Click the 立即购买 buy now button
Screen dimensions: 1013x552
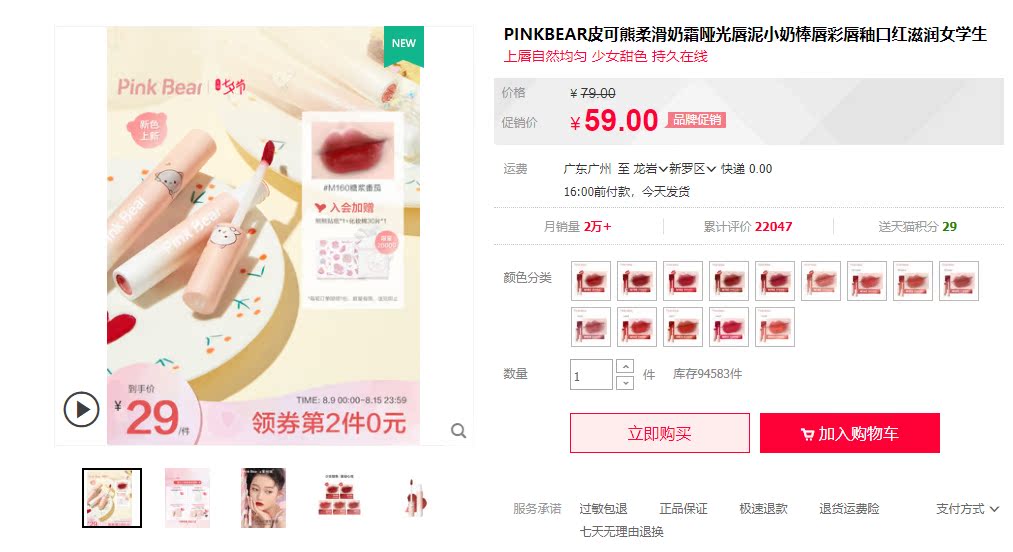pyautogui.click(x=660, y=433)
